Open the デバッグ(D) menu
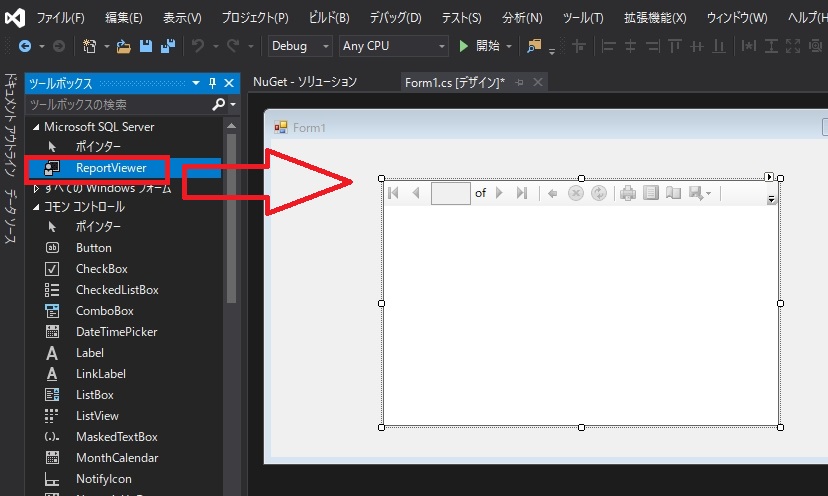The image size is (828, 496). (x=396, y=18)
